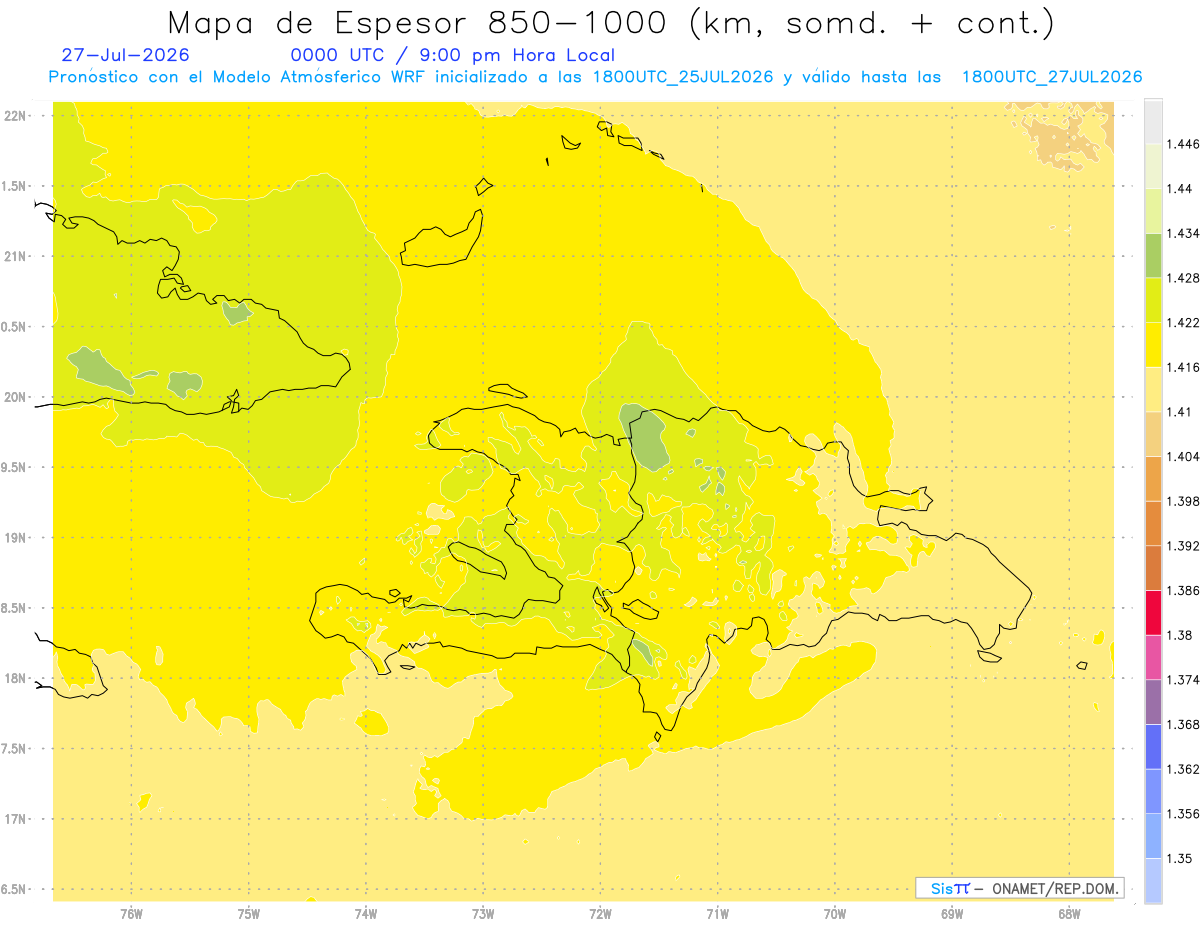Pick the tan 1.404–1.41 legend swatch
This screenshot has height=927, width=1200.
coord(1153,434)
